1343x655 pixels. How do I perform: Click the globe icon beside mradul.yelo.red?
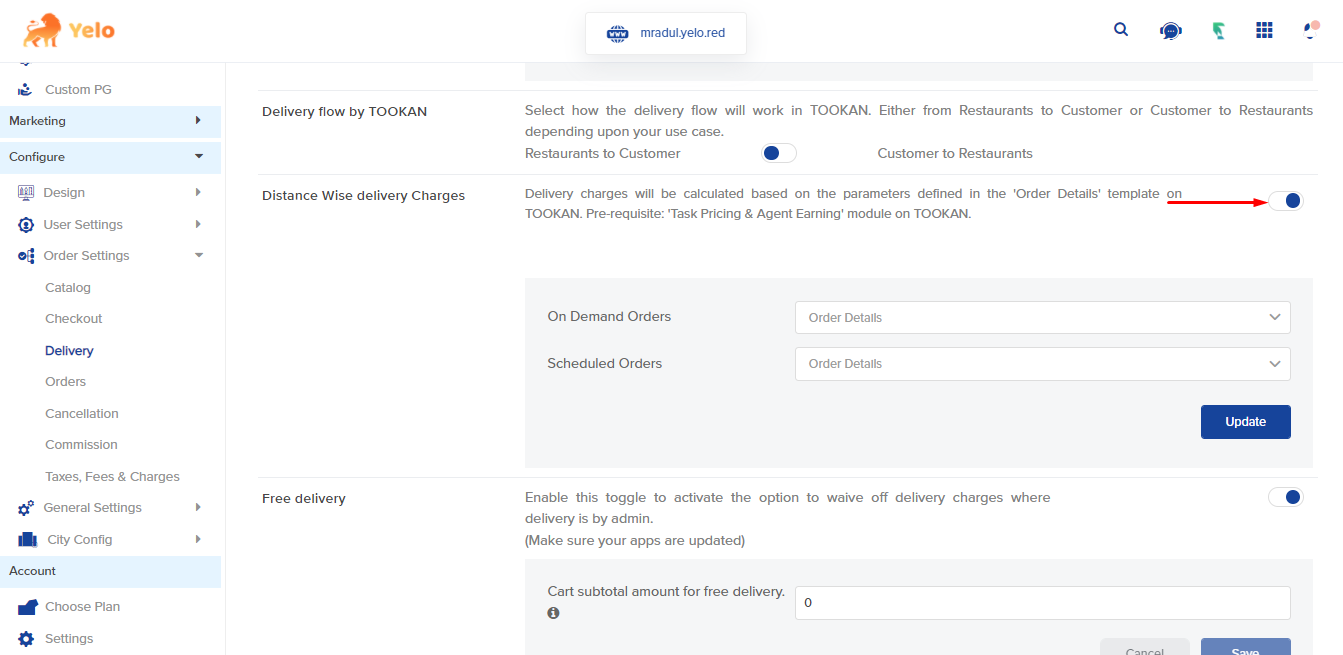[617, 33]
